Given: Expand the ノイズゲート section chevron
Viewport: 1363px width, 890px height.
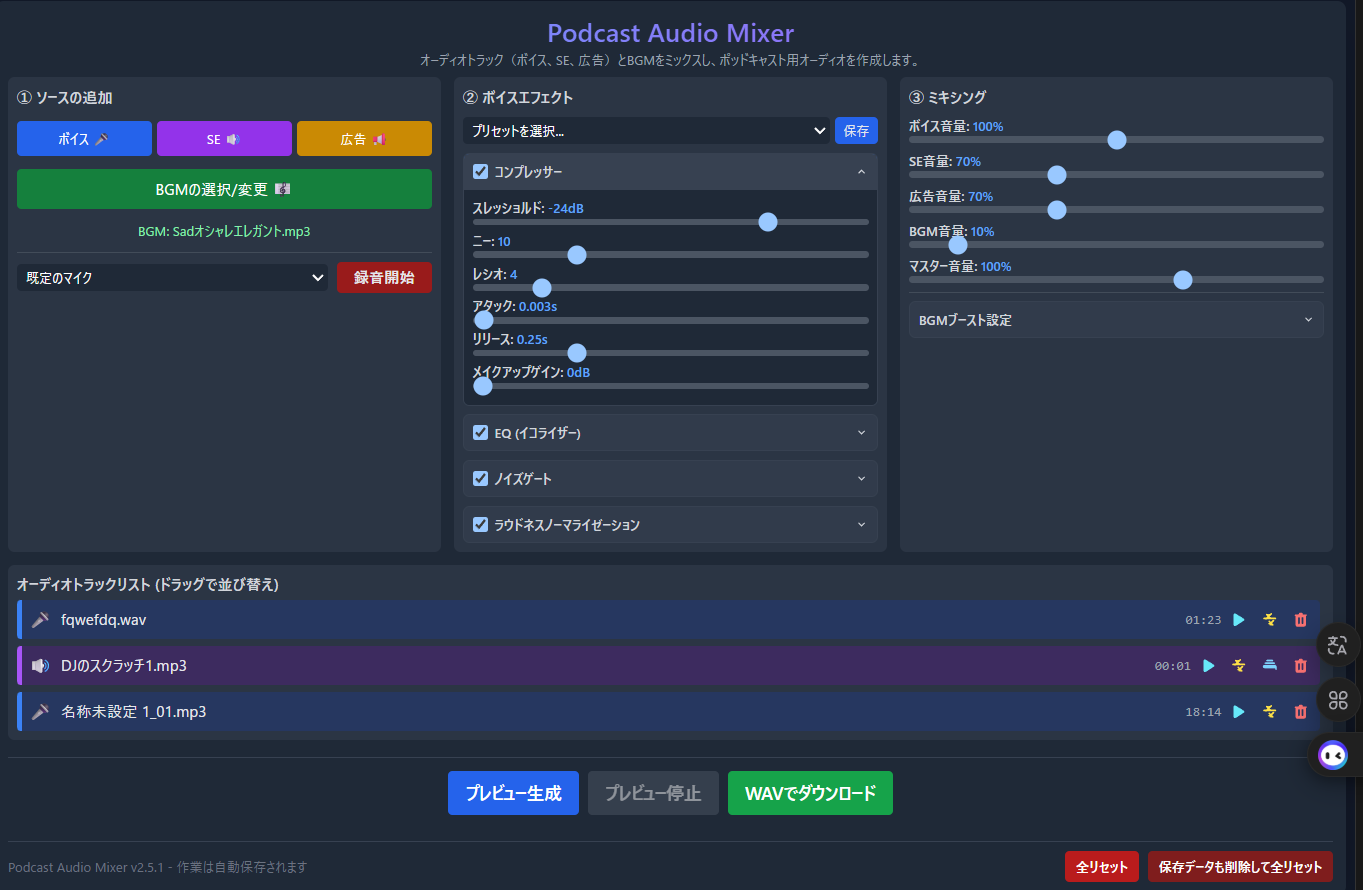Looking at the screenshot, I should (861, 479).
